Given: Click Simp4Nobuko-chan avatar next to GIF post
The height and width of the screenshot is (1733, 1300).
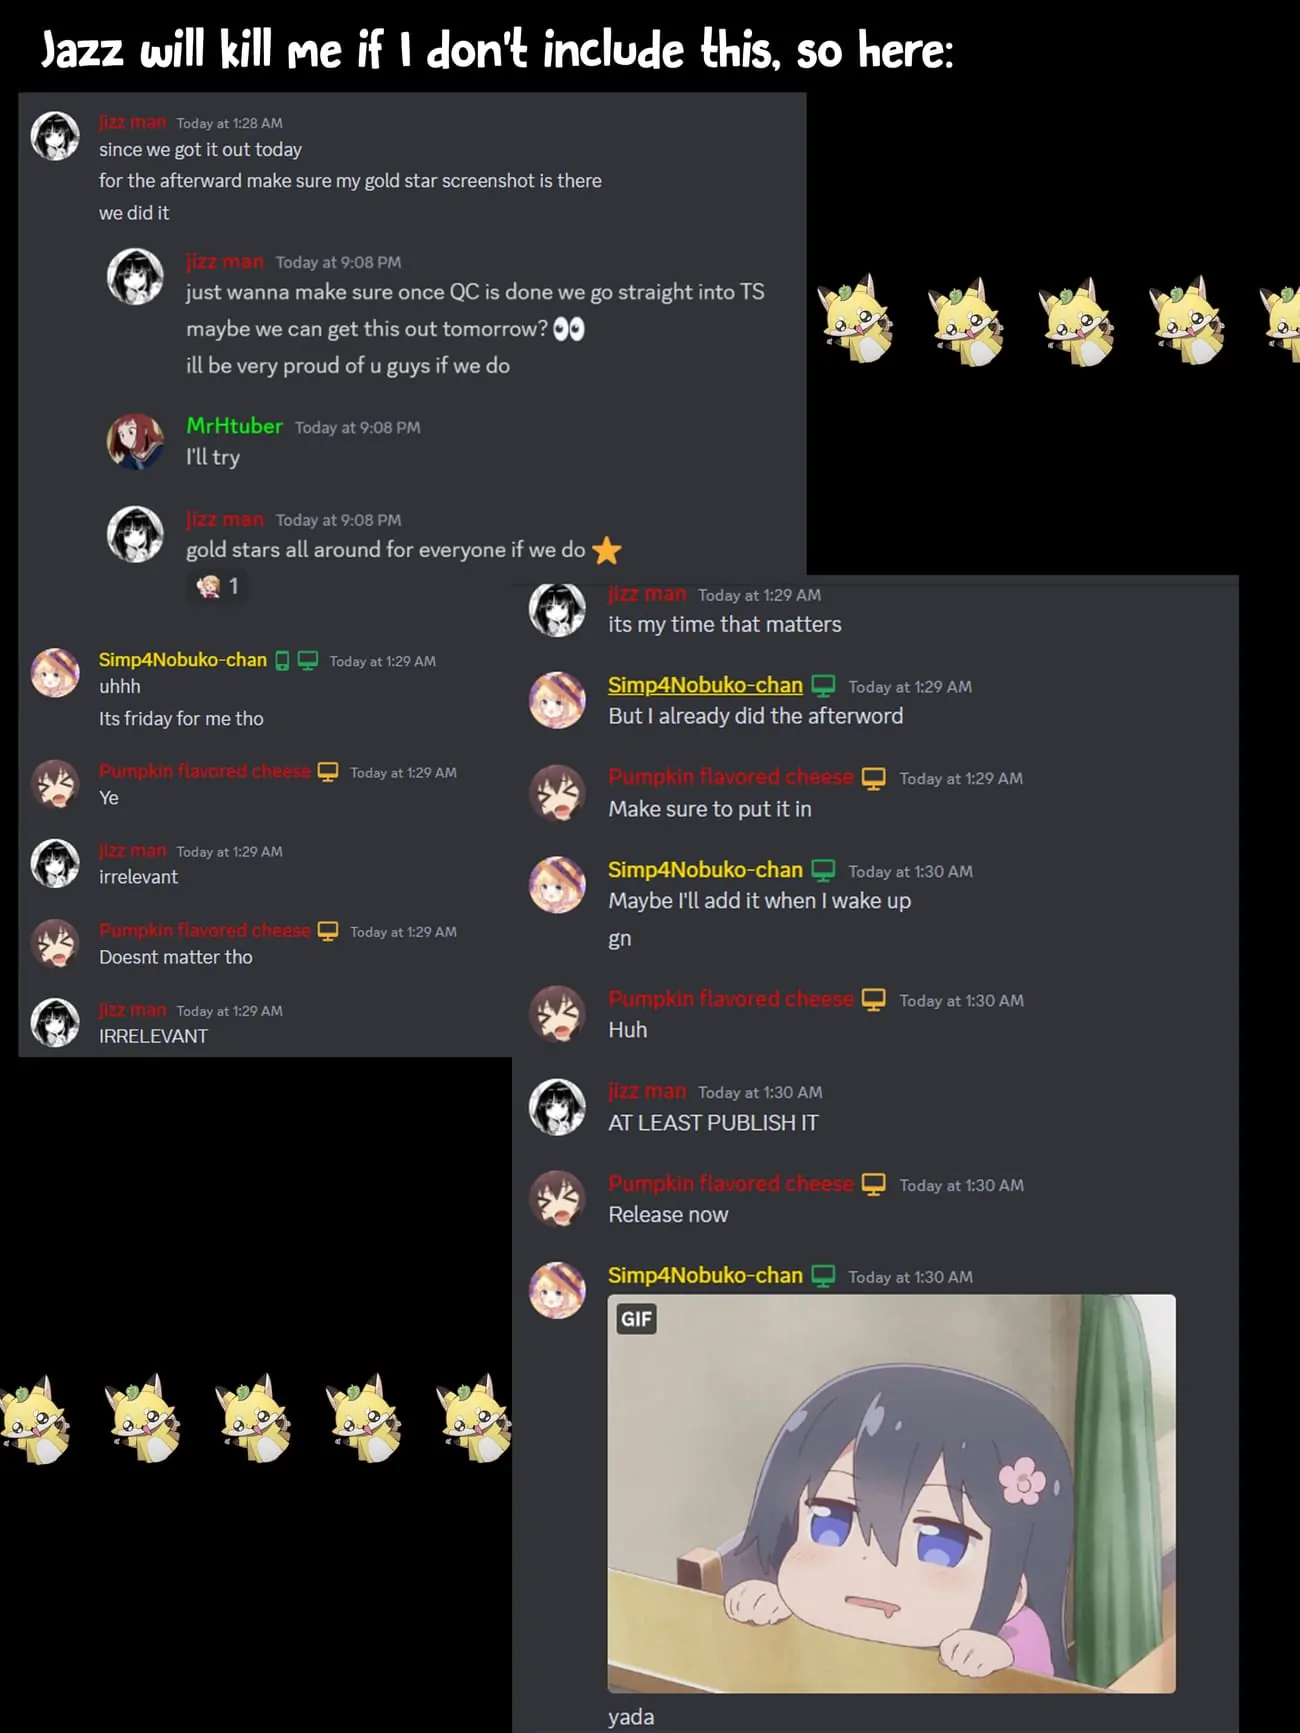Looking at the screenshot, I should 557,1290.
